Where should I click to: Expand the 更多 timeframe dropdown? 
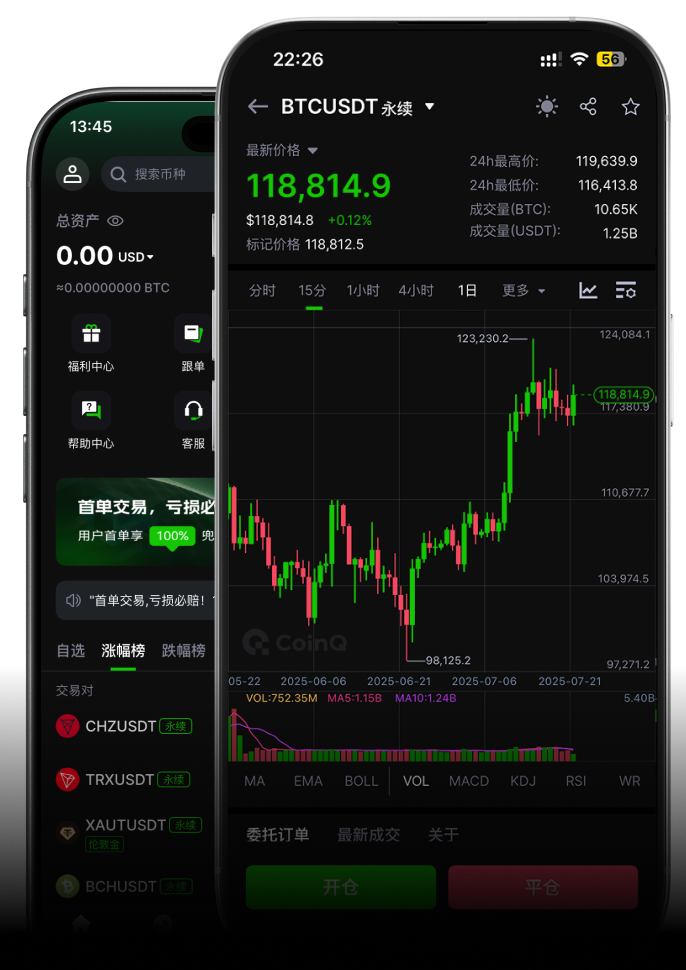524,291
